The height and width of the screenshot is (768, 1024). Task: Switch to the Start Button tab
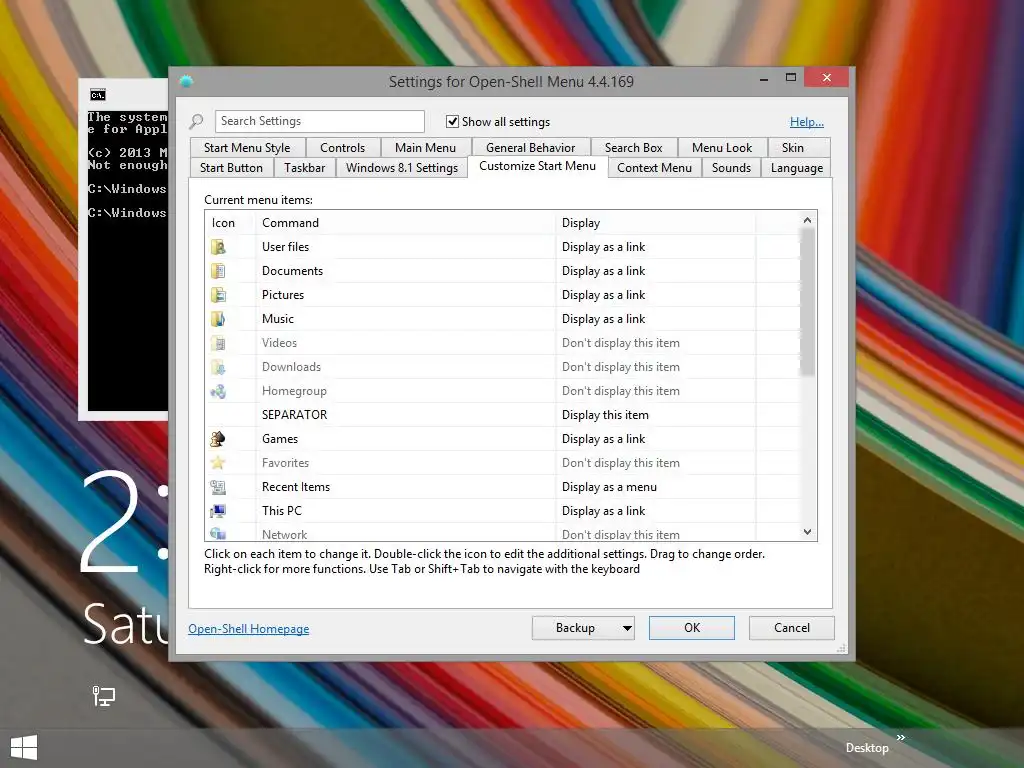coord(231,168)
